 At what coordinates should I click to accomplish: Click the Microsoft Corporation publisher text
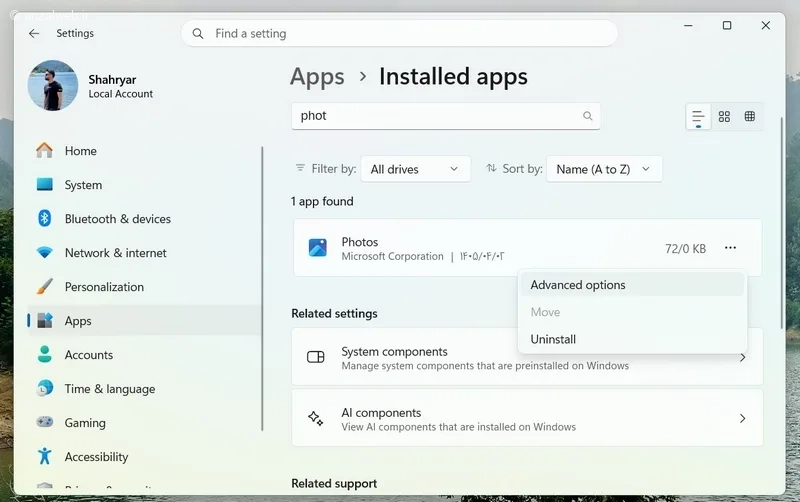point(392,256)
